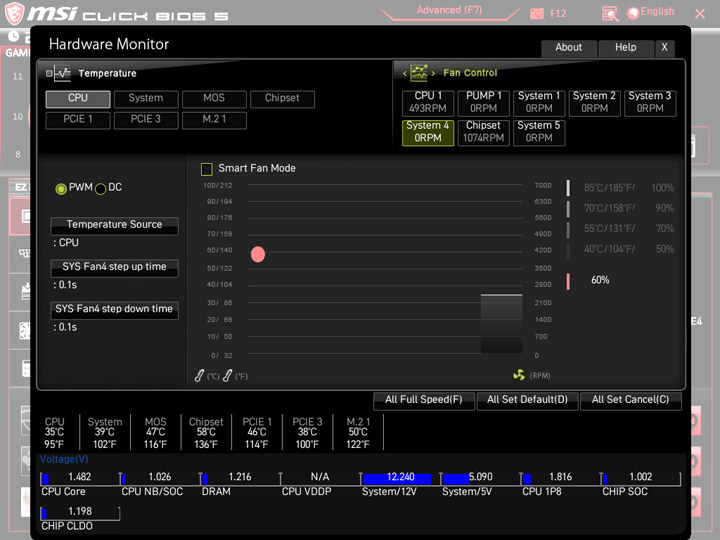
Task: Click the 55°C/131°F 70% threshold bar
Action: (568, 229)
